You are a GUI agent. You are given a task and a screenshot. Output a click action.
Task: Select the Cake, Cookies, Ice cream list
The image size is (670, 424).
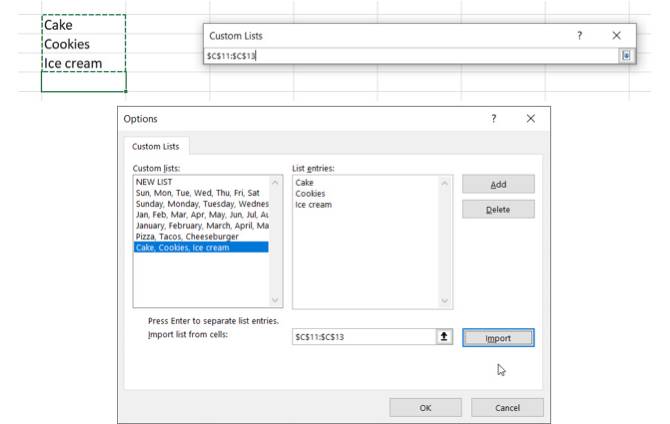point(201,247)
